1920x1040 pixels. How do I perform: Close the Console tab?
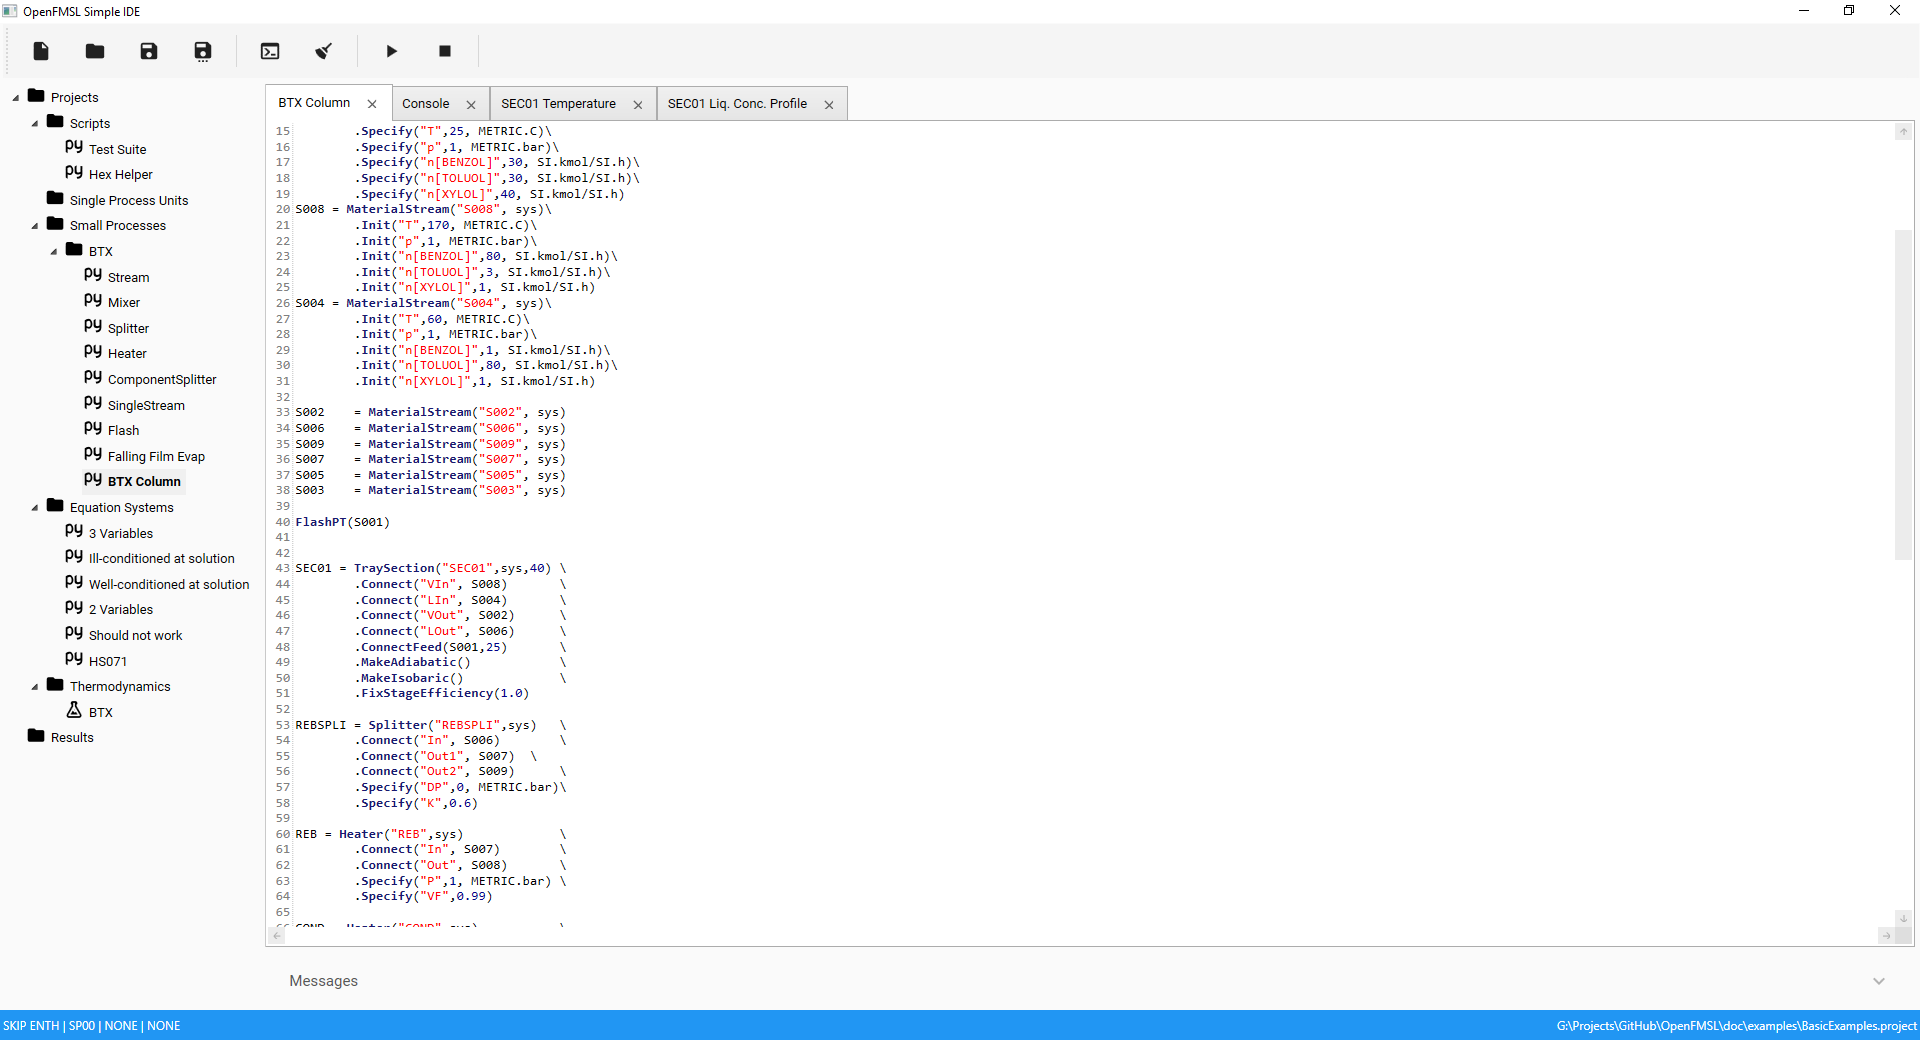click(x=471, y=105)
